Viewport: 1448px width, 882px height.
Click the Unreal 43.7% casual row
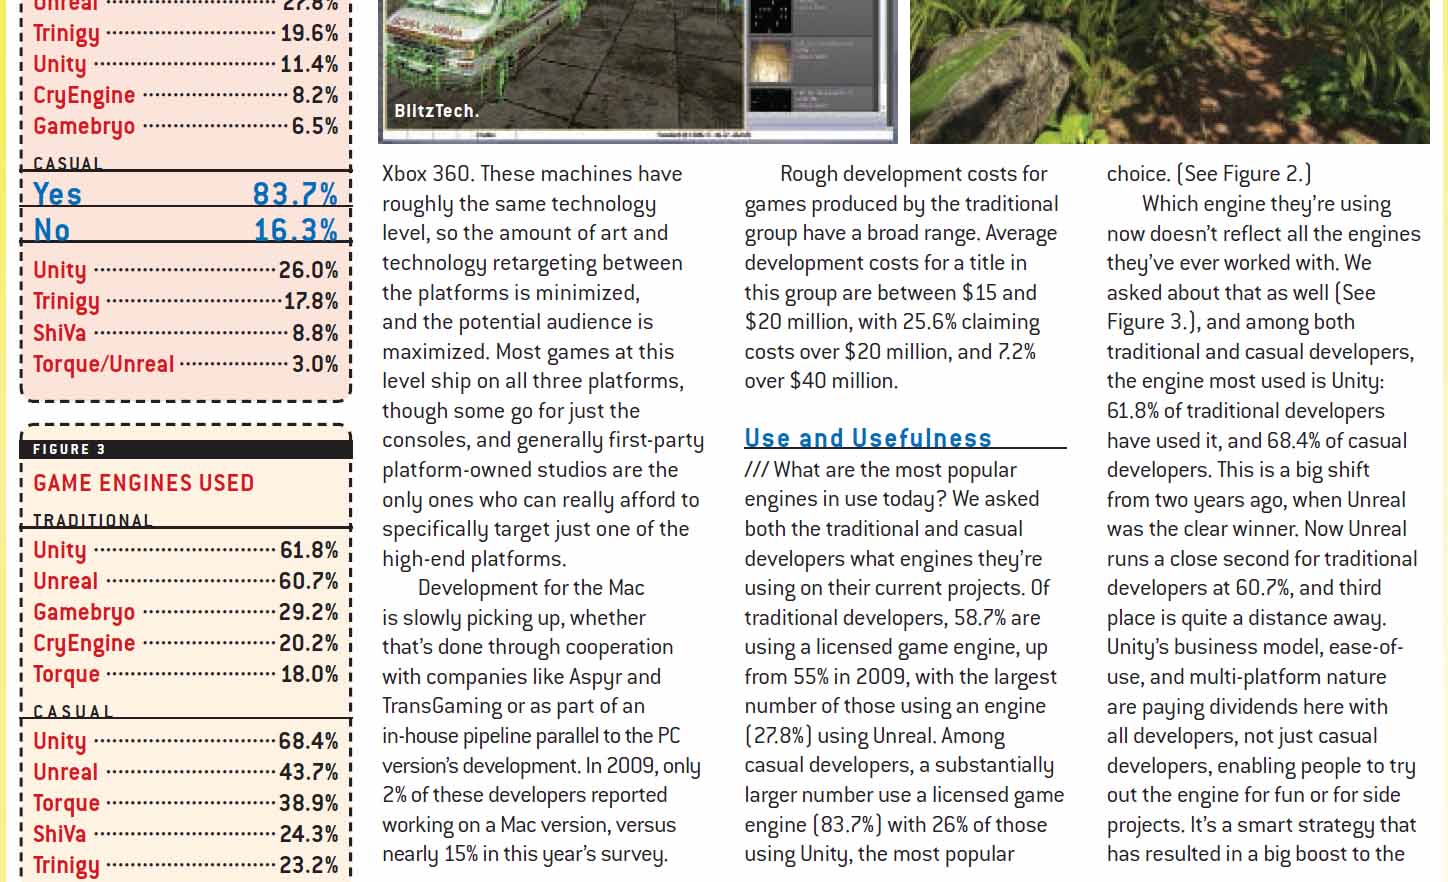point(186,772)
